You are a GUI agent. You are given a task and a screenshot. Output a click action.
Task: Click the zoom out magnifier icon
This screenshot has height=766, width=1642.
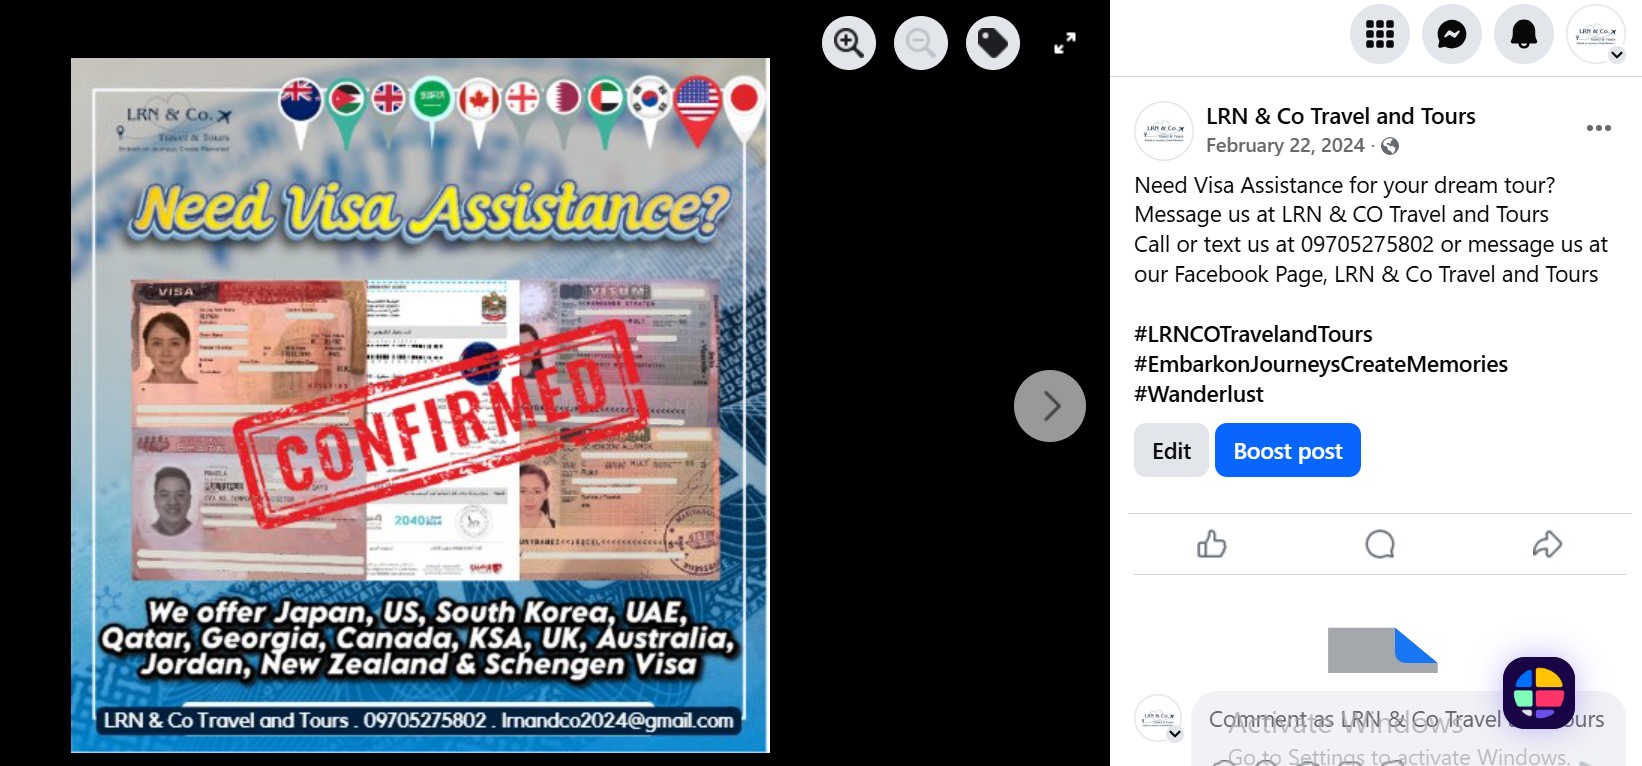(921, 43)
